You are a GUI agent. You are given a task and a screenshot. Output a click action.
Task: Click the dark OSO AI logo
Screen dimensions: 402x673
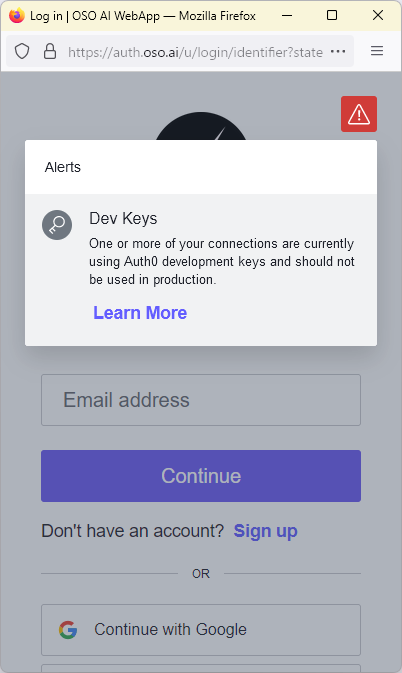click(x=201, y=126)
